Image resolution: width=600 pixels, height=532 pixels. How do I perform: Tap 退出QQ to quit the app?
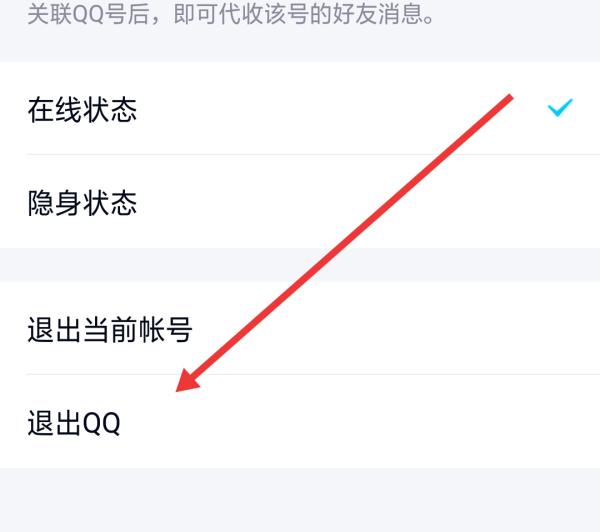74,423
